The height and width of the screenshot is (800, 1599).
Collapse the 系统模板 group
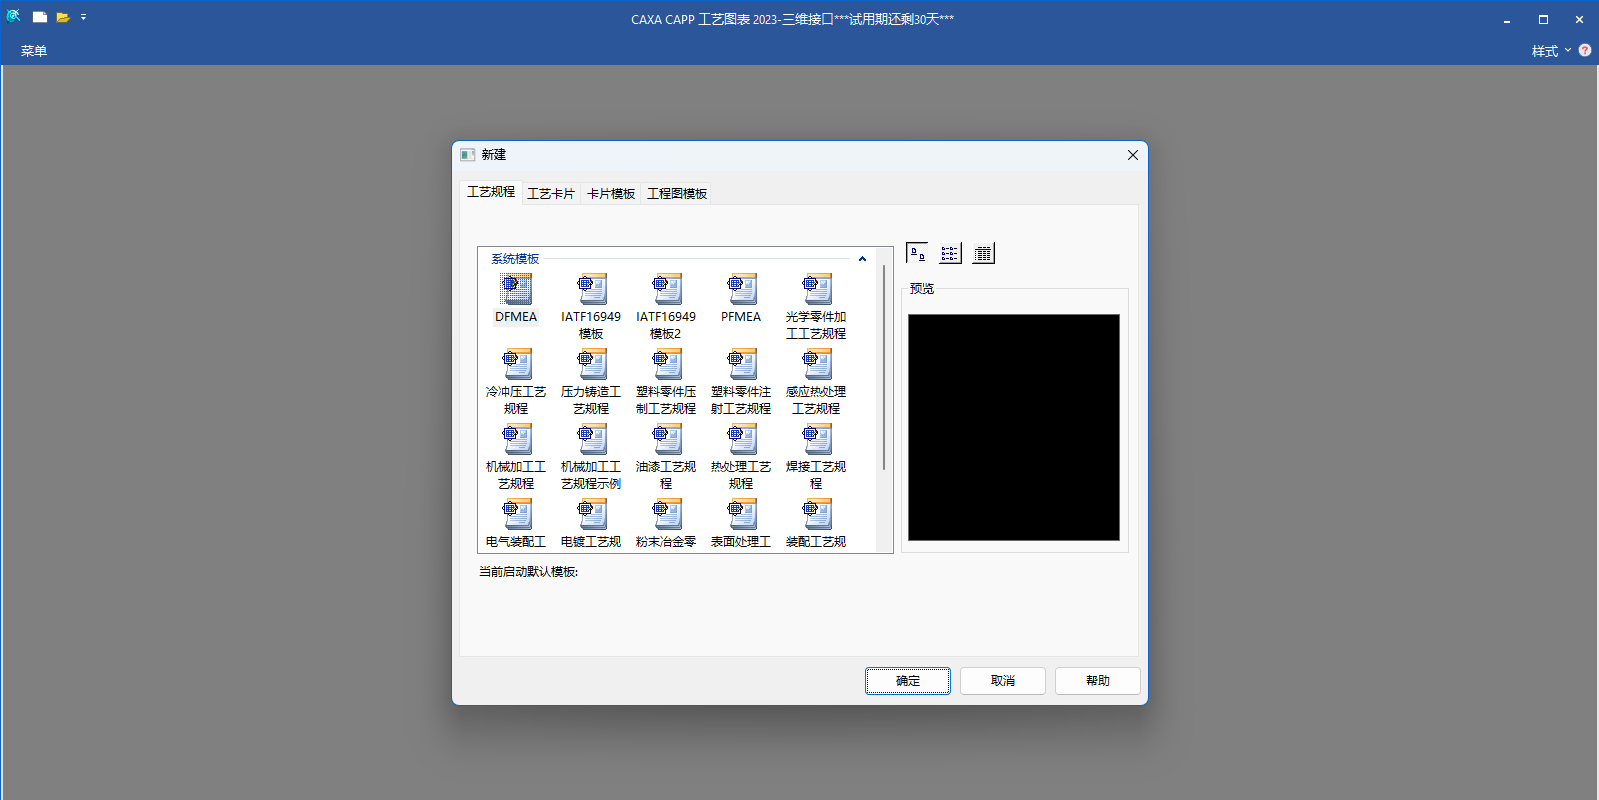click(x=862, y=259)
